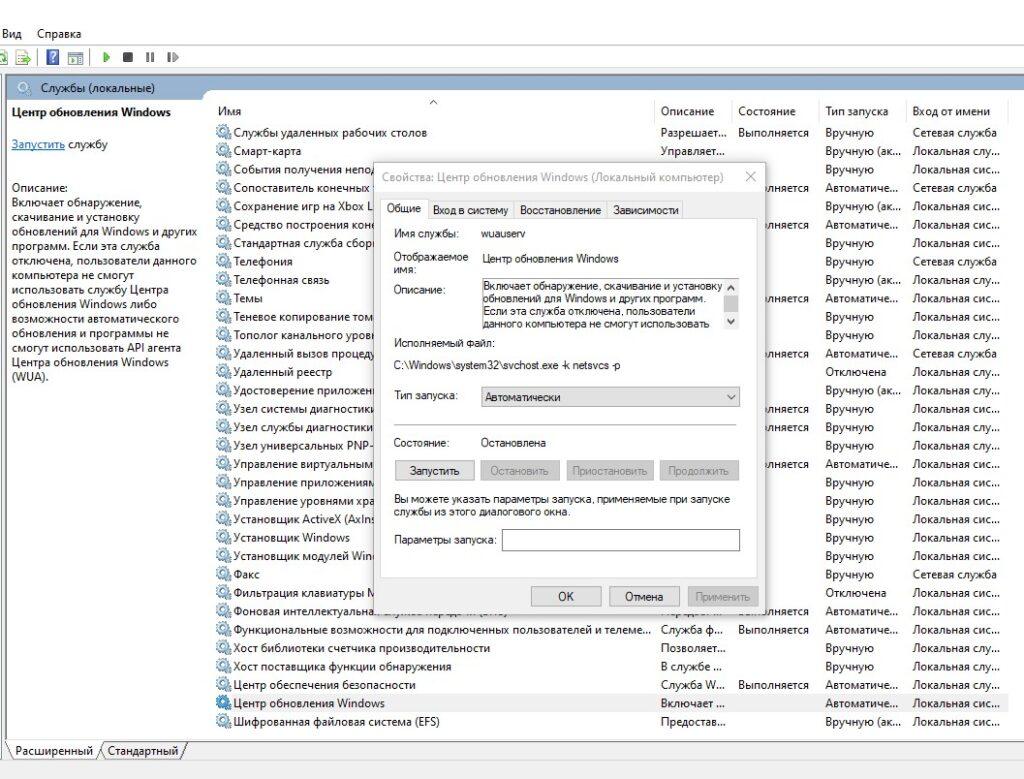Screen dimensions: 1024x779
Task: Click the Применить button
Action: tap(722, 596)
